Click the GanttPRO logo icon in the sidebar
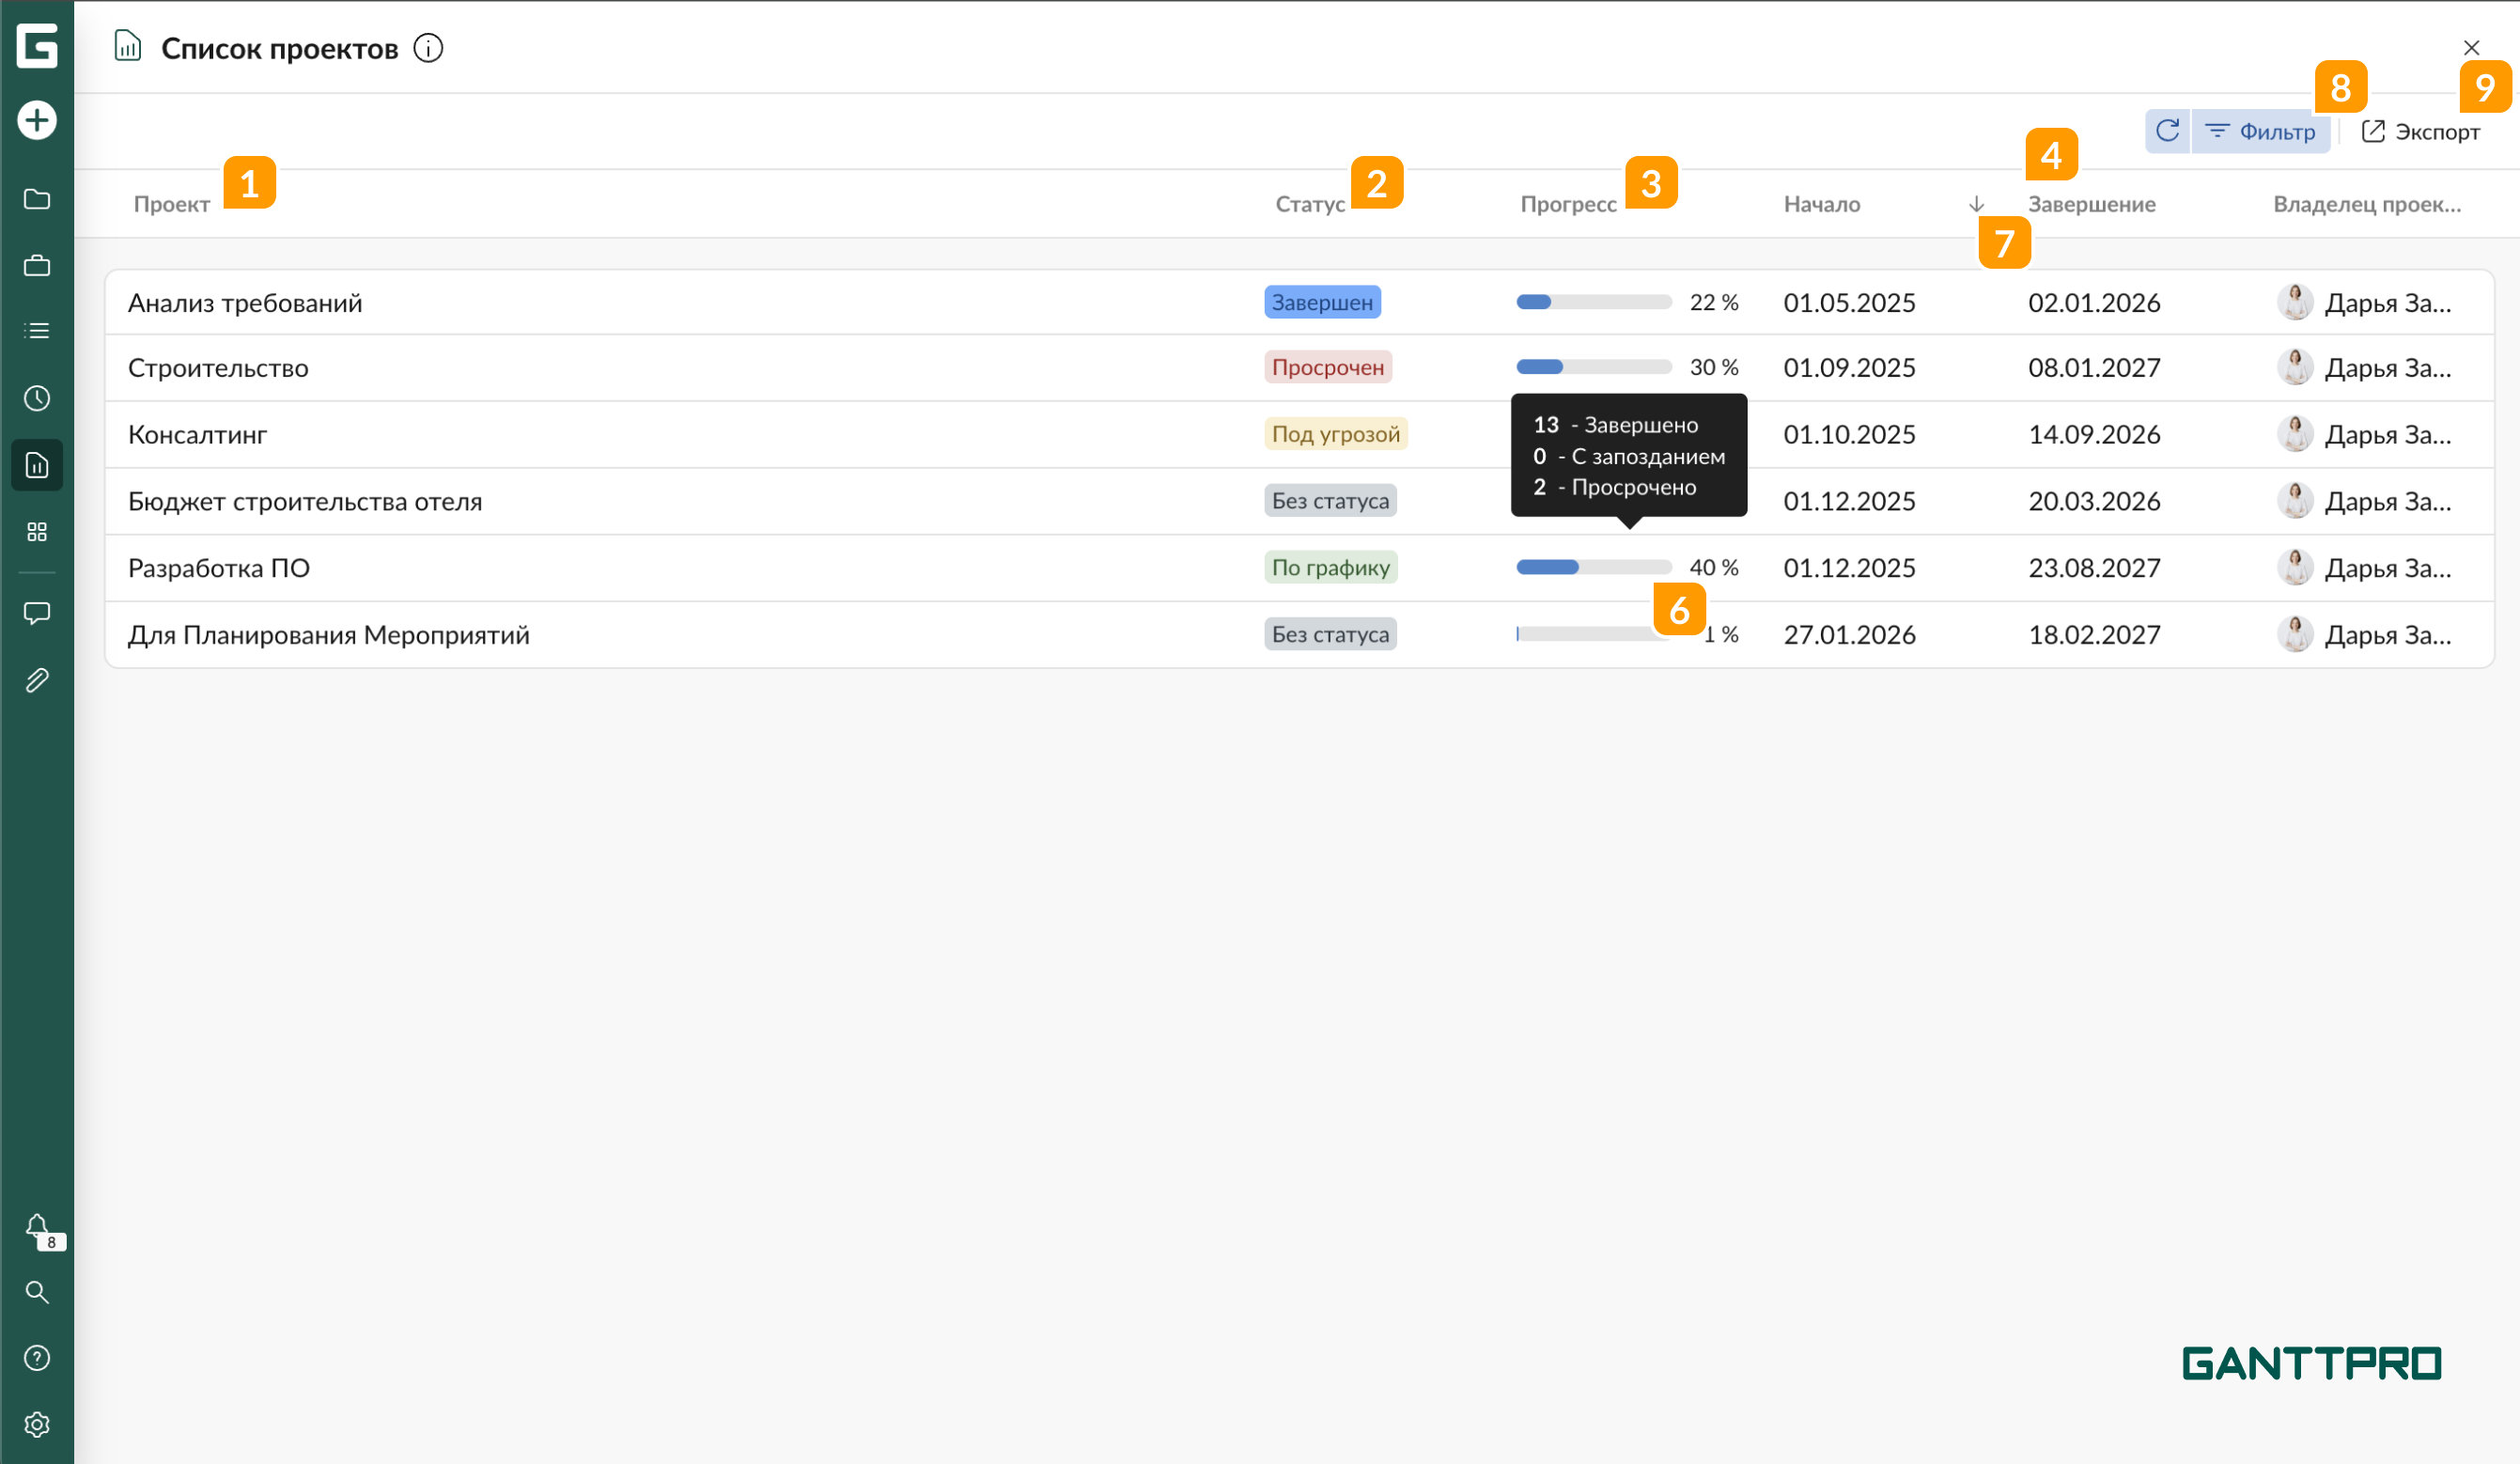 [37, 47]
